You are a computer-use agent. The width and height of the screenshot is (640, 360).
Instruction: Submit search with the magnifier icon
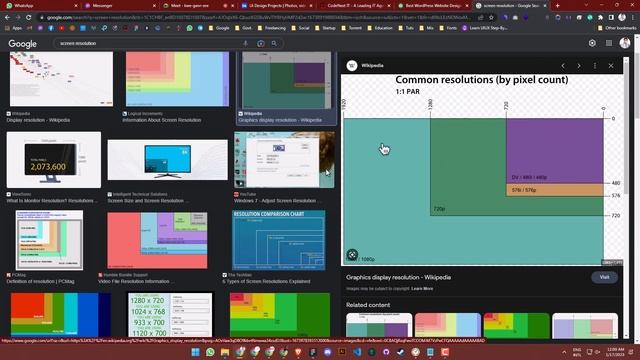click(x=274, y=43)
